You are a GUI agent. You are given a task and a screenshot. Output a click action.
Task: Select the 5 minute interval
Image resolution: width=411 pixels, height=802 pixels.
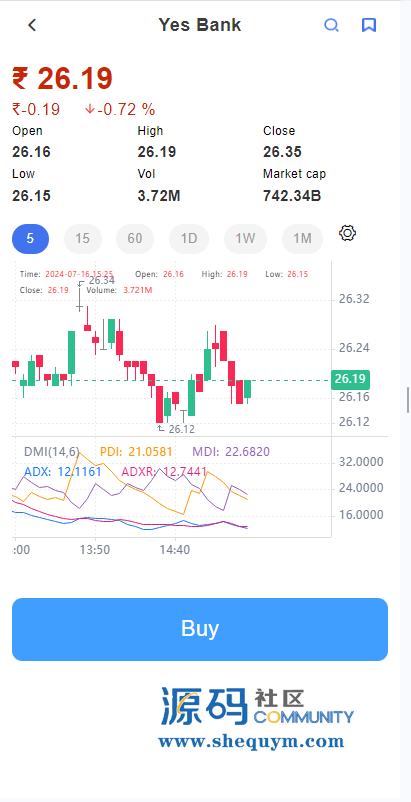31,239
